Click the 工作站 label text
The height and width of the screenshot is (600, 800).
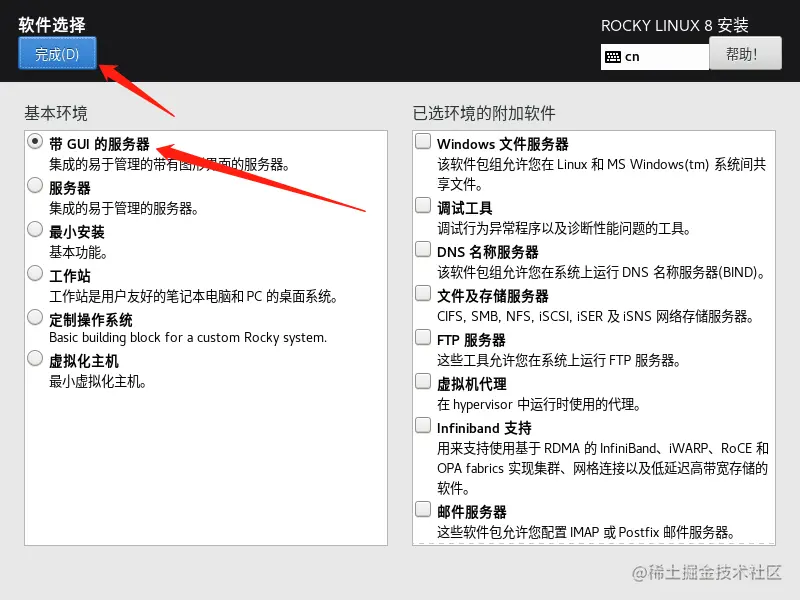[70, 276]
